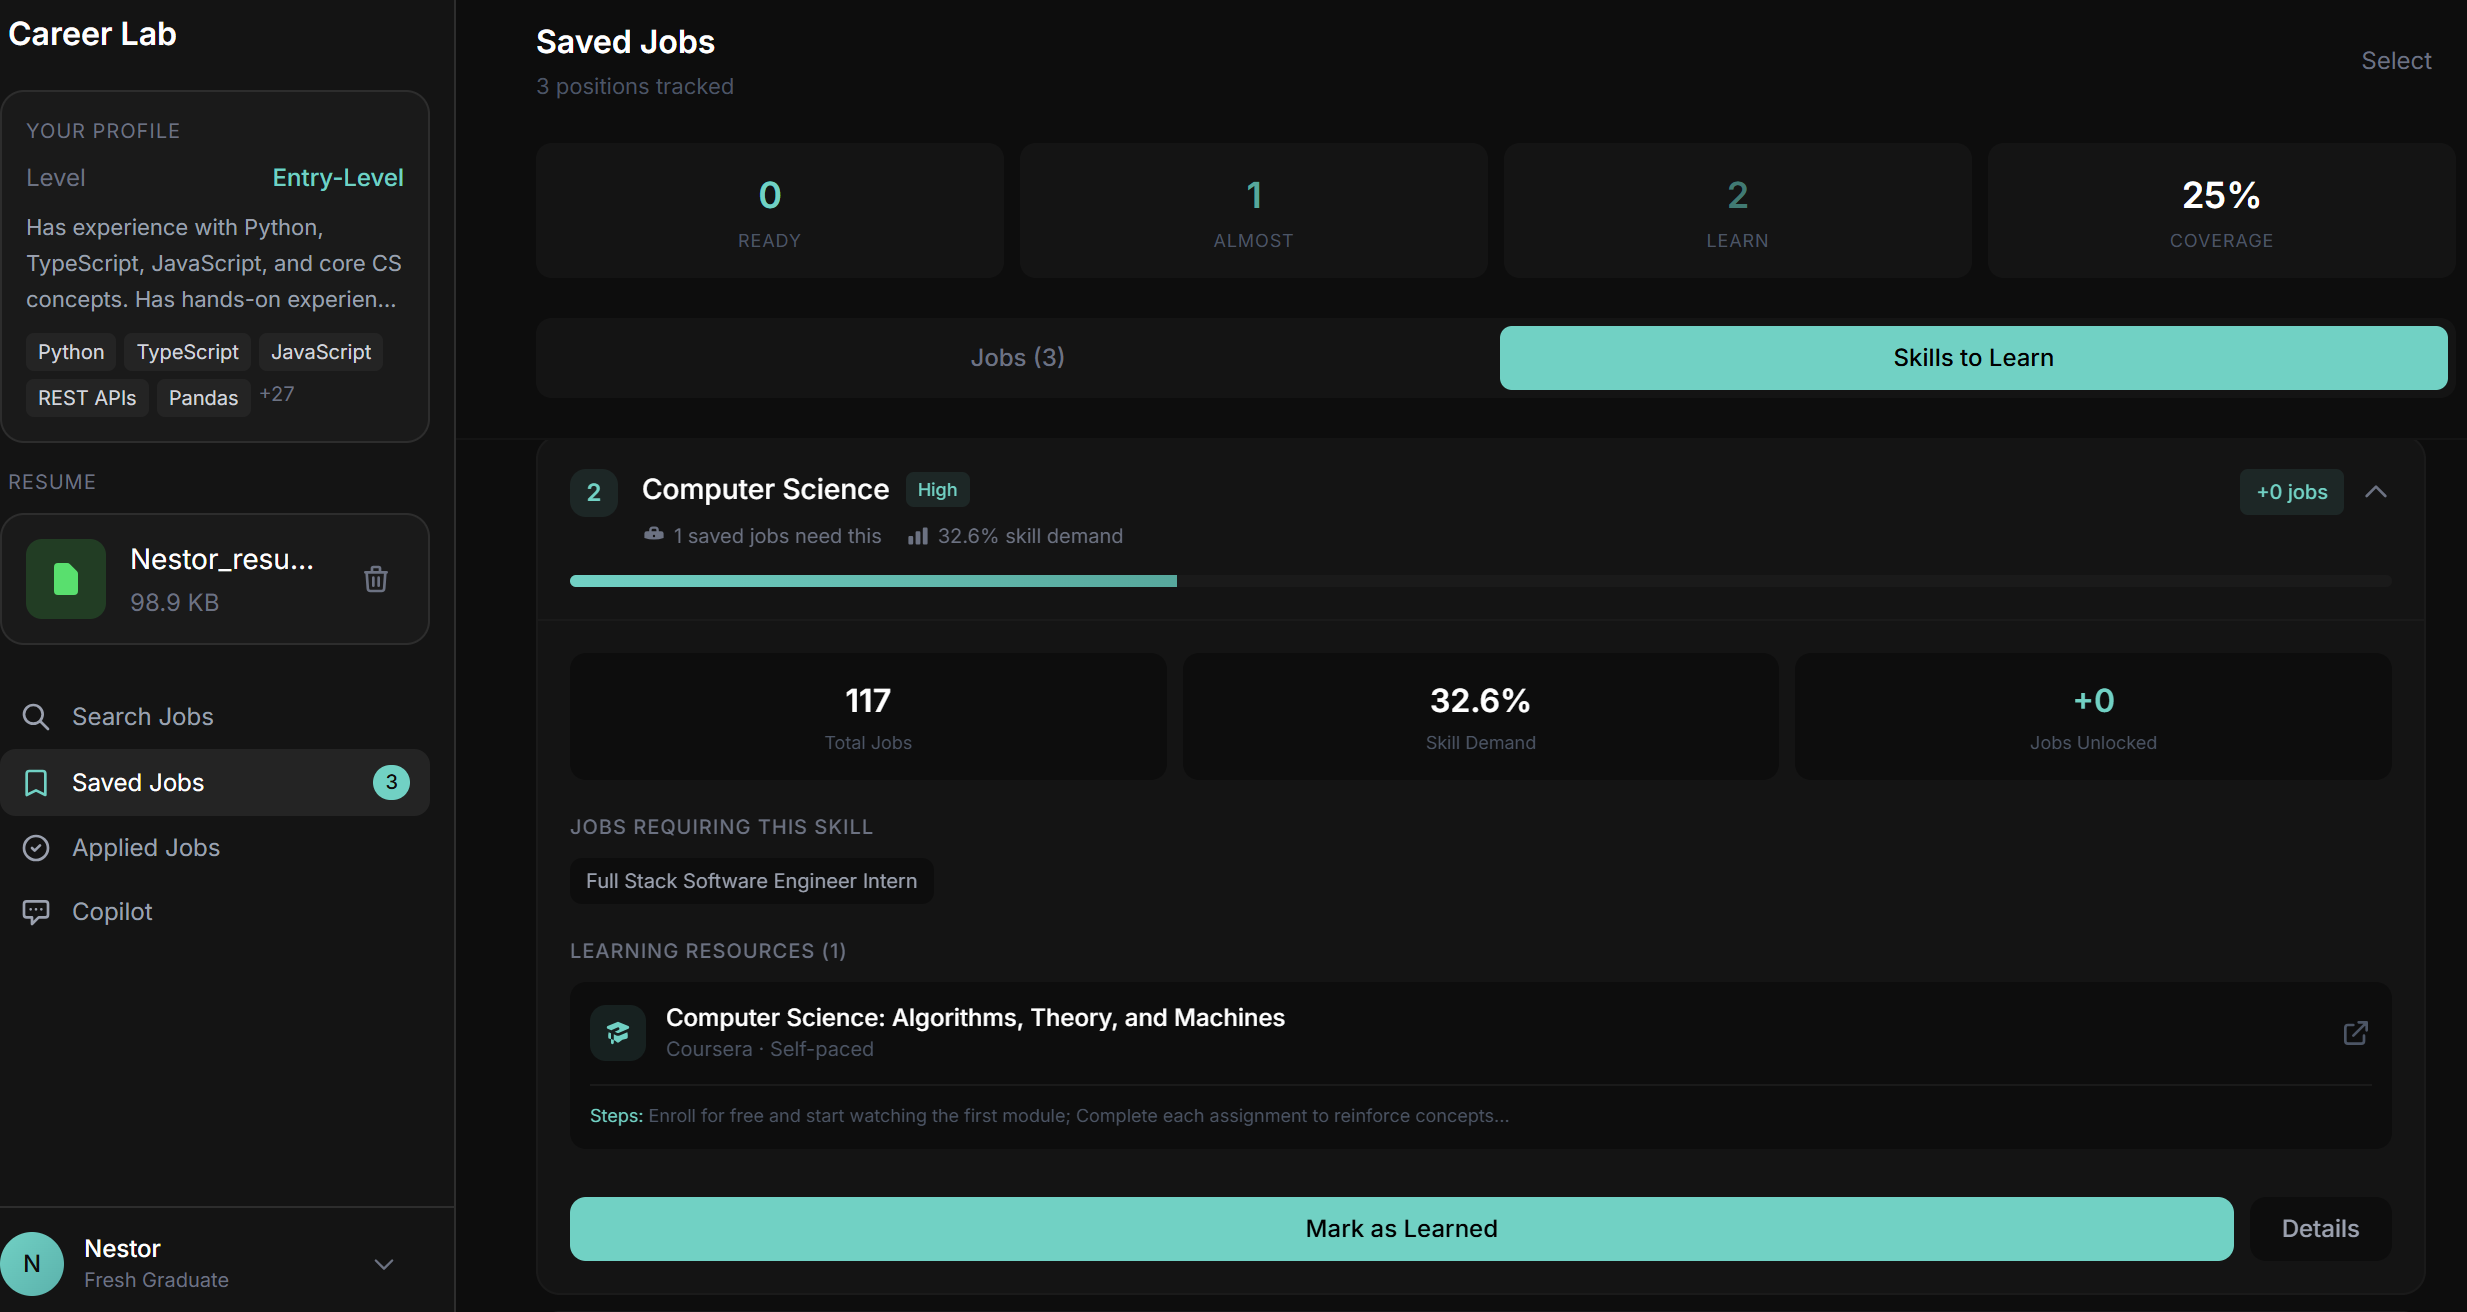2467x1312 pixels.
Task: Click the Applied Jobs checkmark icon
Action: click(x=36, y=848)
